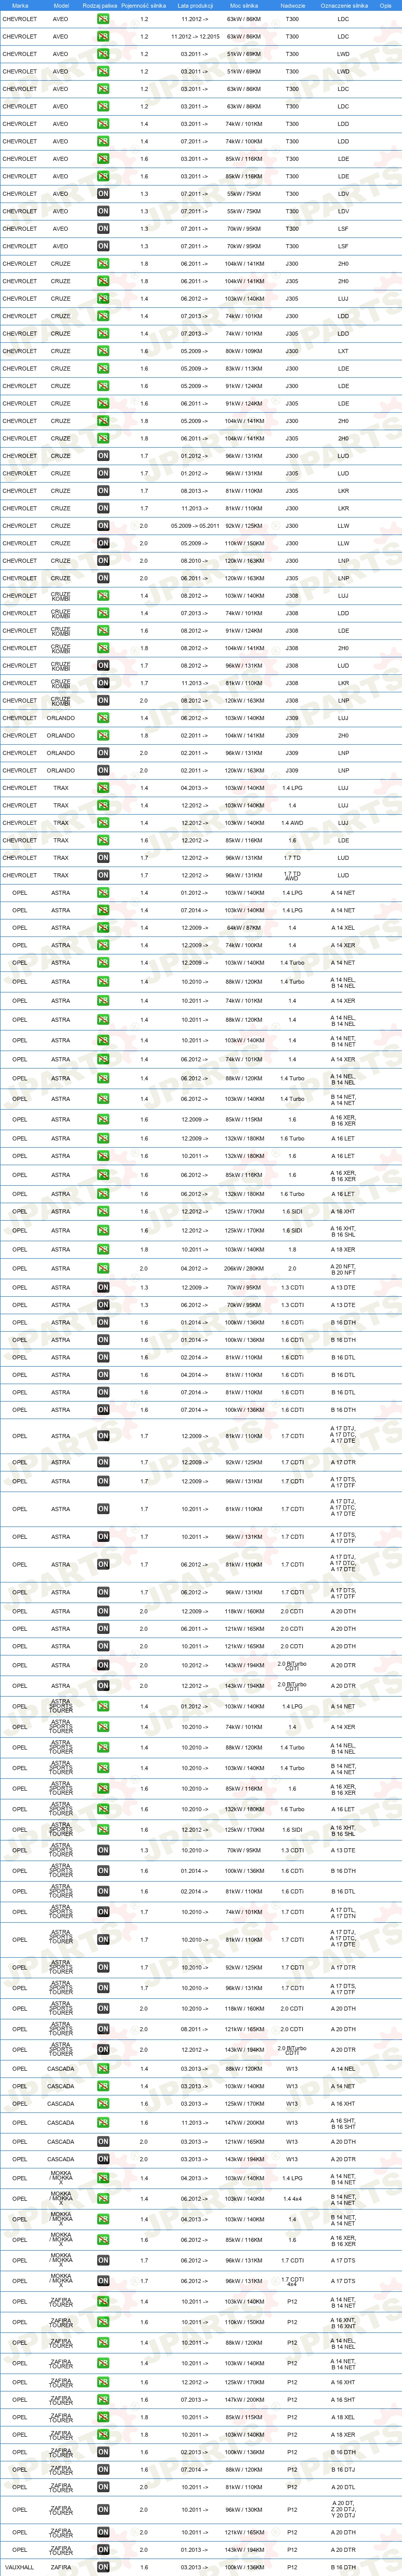Click diesel ON icon in Astra Sports Tourer BiTurbo row
The width and height of the screenshot is (402, 2576).
tap(103, 2049)
